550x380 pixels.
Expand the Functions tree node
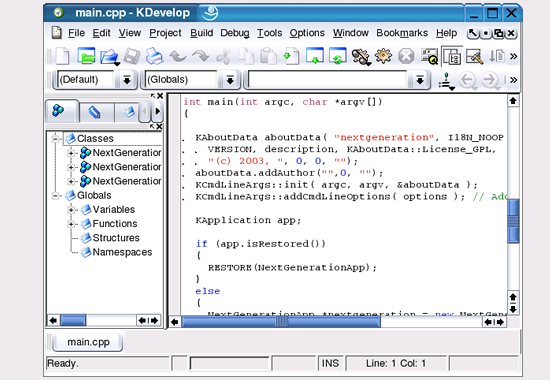pyautogui.click(x=71, y=224)
